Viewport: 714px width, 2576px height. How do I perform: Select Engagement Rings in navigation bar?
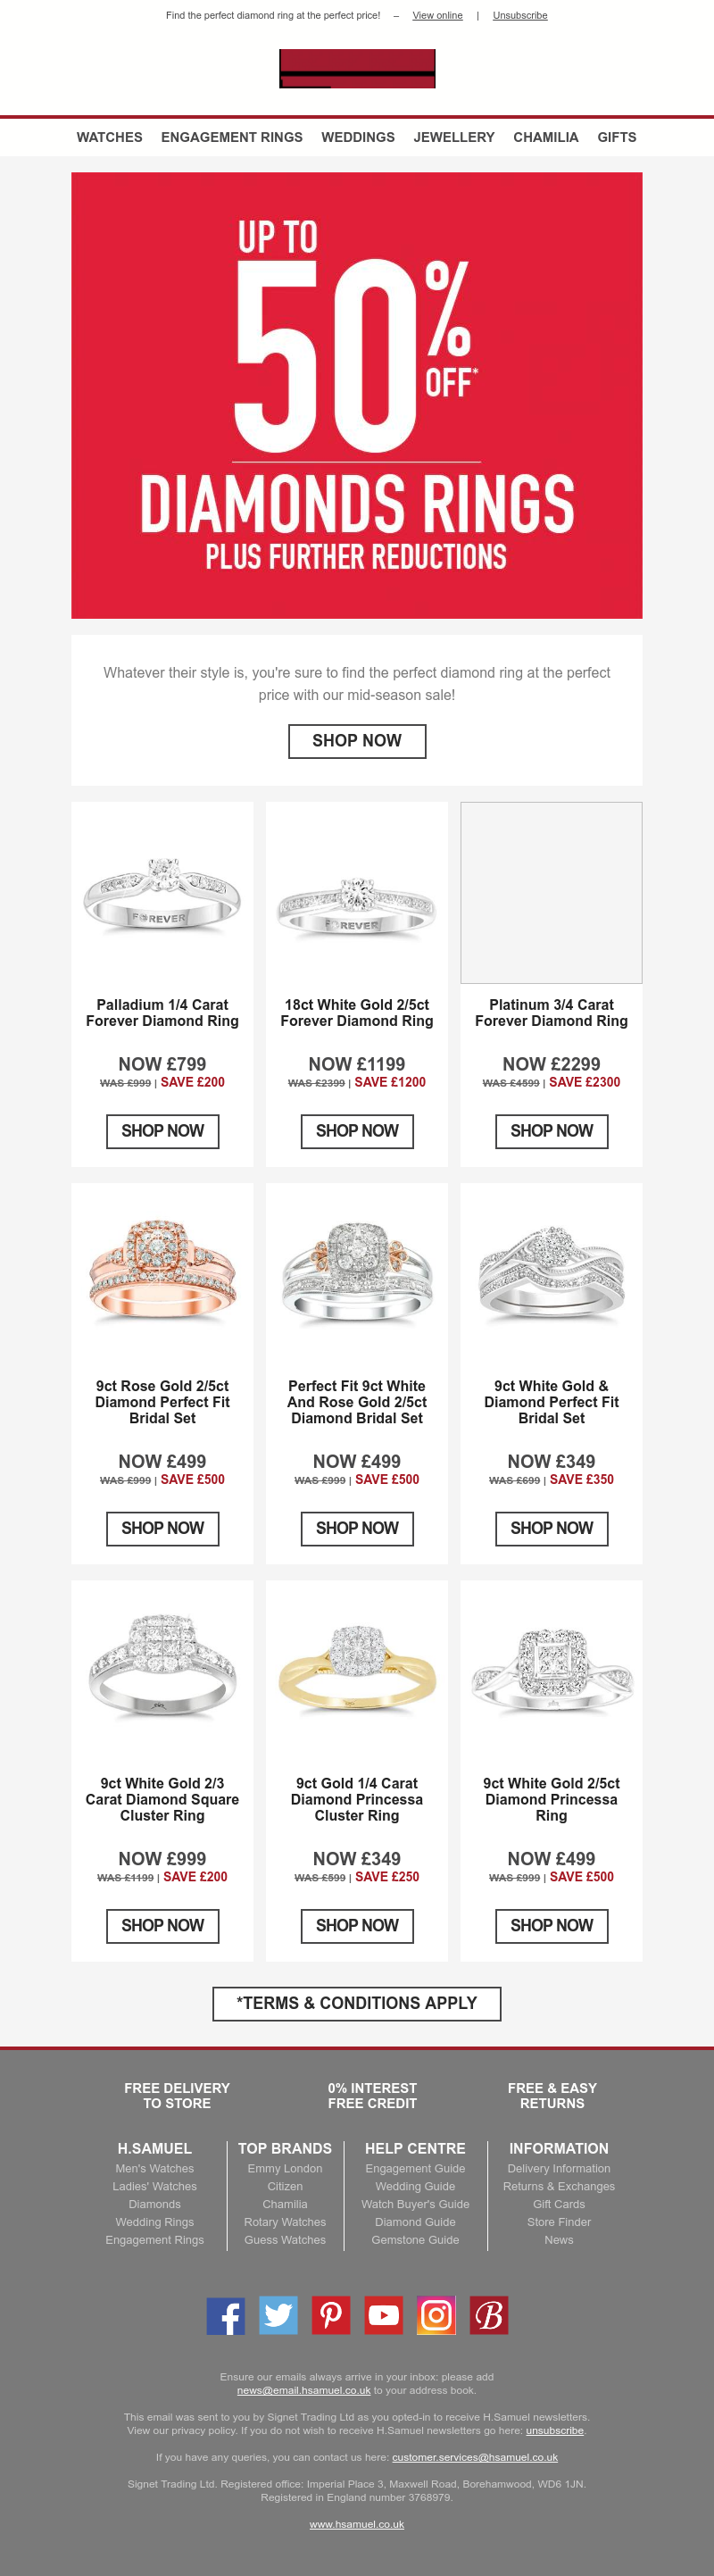click(x=231, y=137)
